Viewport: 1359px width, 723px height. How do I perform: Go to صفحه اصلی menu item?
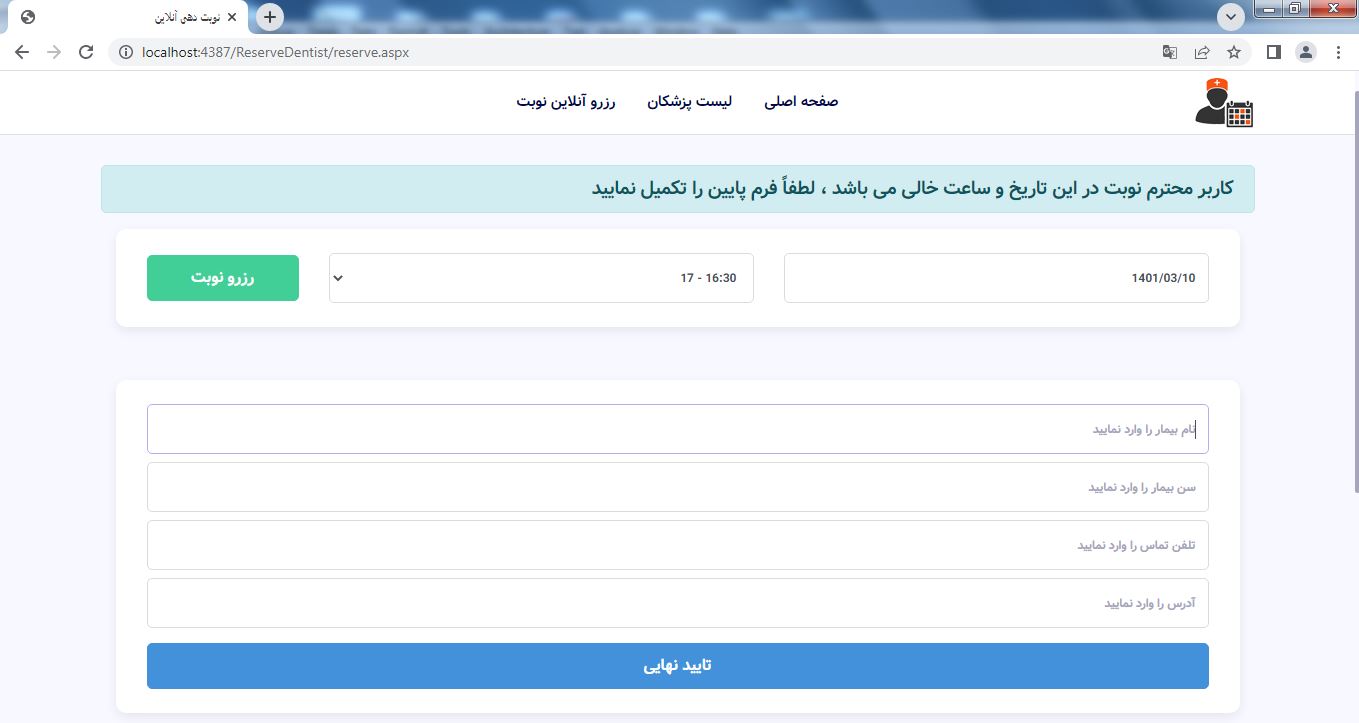[801, 102]
